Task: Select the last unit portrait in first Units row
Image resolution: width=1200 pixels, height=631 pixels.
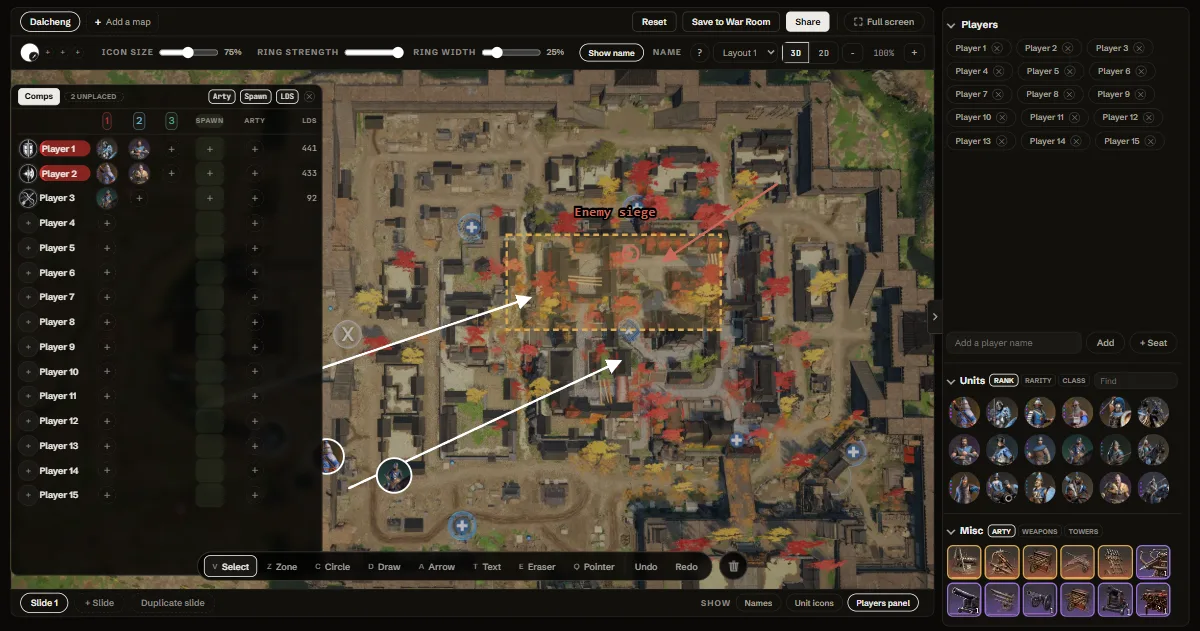Action: (1153, 412)
